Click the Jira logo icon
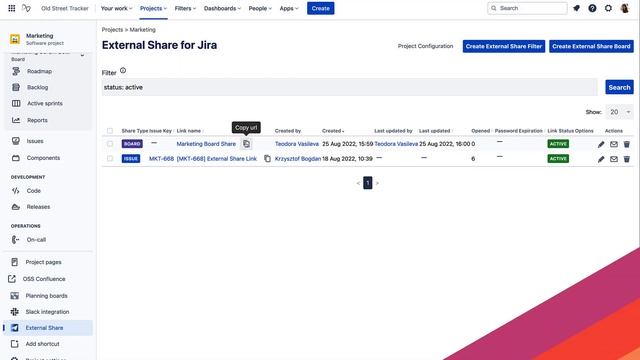The height and width of the screenshot is (360, 640). tap(26, 8)
